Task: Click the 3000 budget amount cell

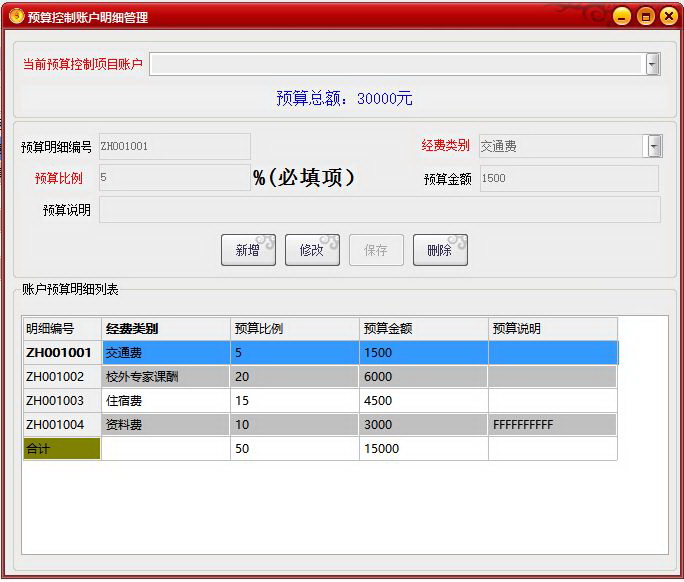Action: pyautogui.click(x=424, y=425)
